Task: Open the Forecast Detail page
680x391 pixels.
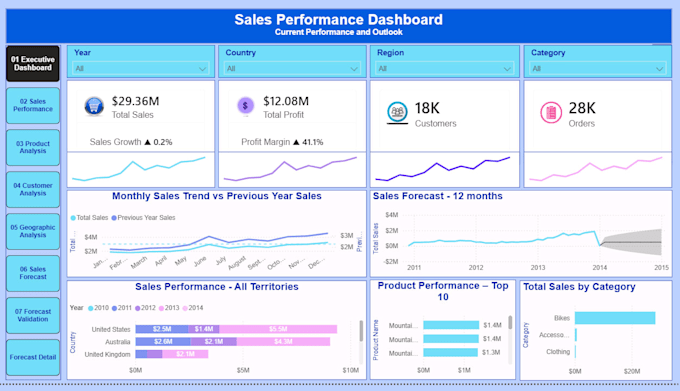Action: click(33, 357)
